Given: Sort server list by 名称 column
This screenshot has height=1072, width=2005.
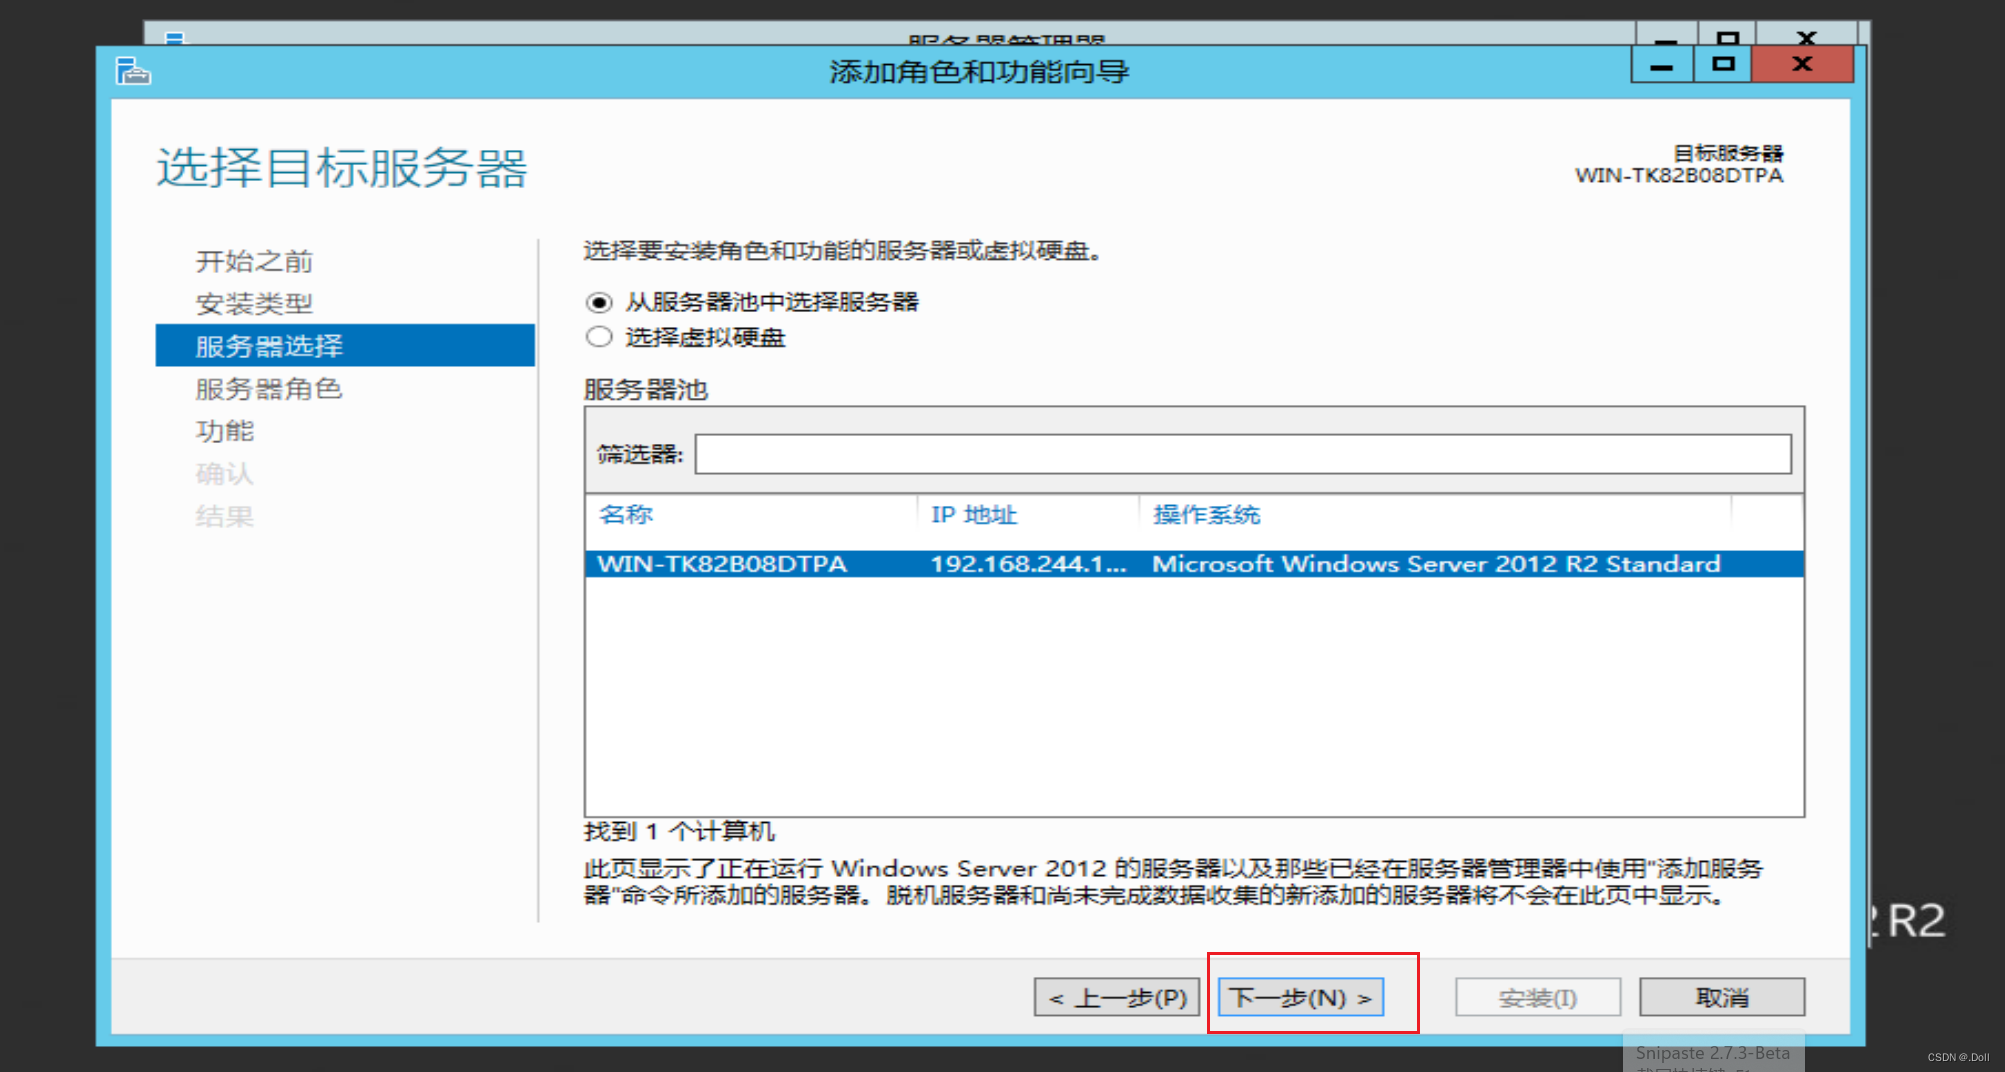Looking at the screenshot, I should (x=626, y=514).
